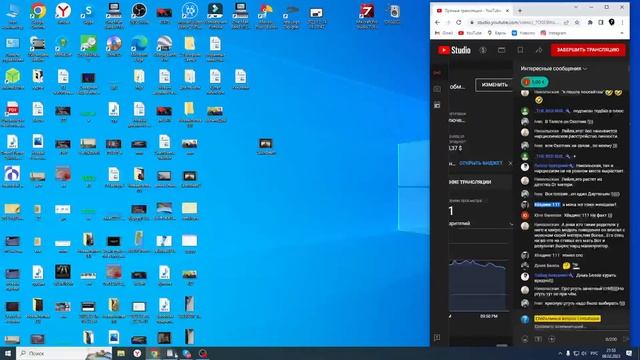Image resolution: width=640 pixels, height=360 pixels.
Task: Click the ИЗМЕНИТЬ button
Action: coord(494,85)
